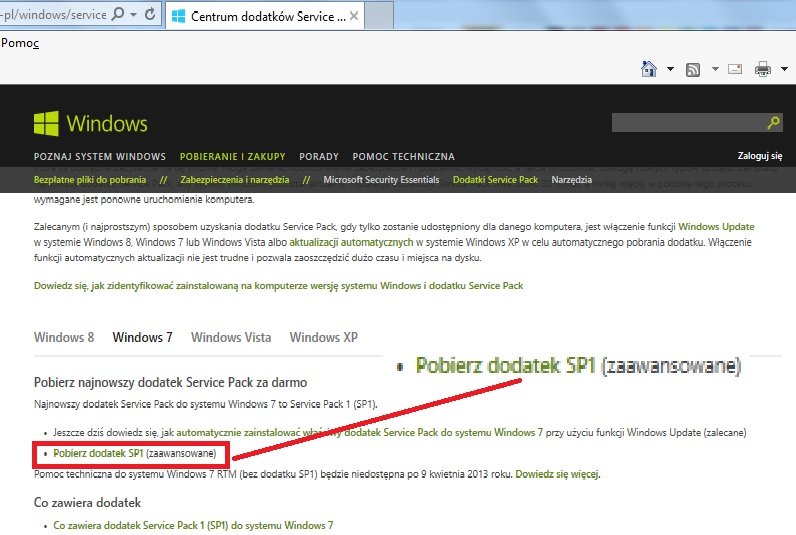
Task: Click the Home icon in the IE toolbar
Action: tap(649, 69)
